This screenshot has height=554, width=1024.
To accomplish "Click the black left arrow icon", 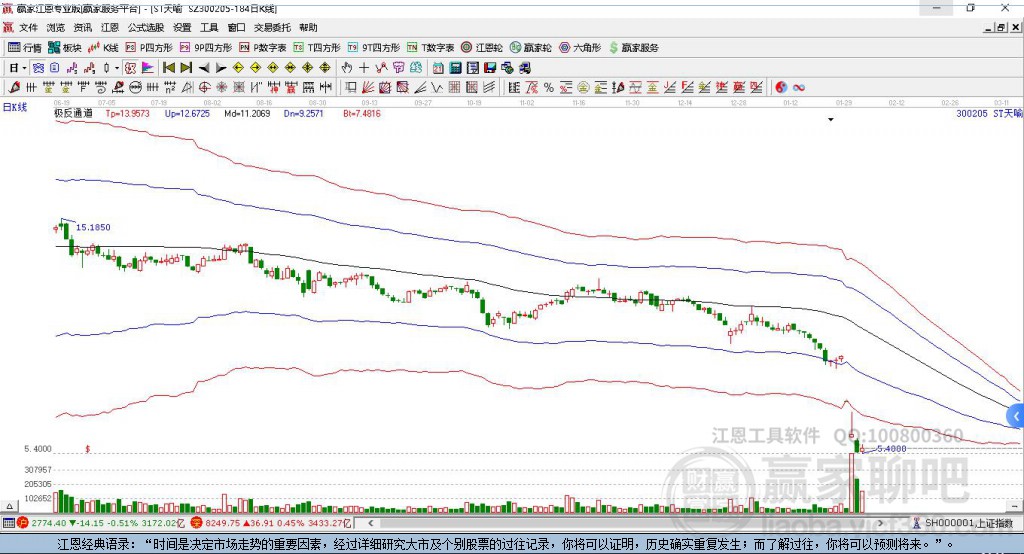I will pos(204,68).
